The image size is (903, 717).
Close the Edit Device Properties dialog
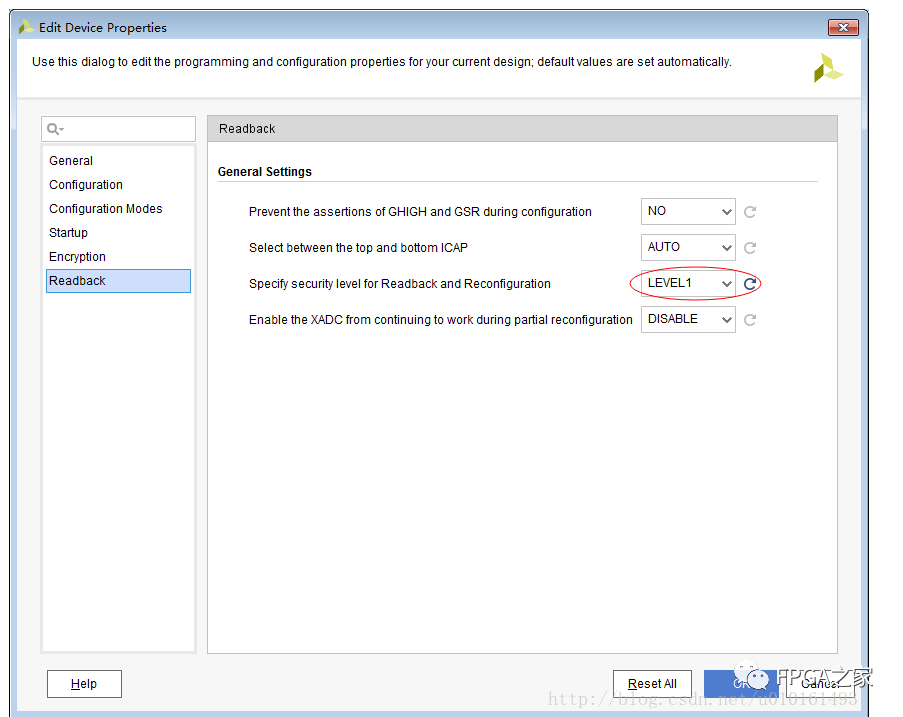pos(844,28)
